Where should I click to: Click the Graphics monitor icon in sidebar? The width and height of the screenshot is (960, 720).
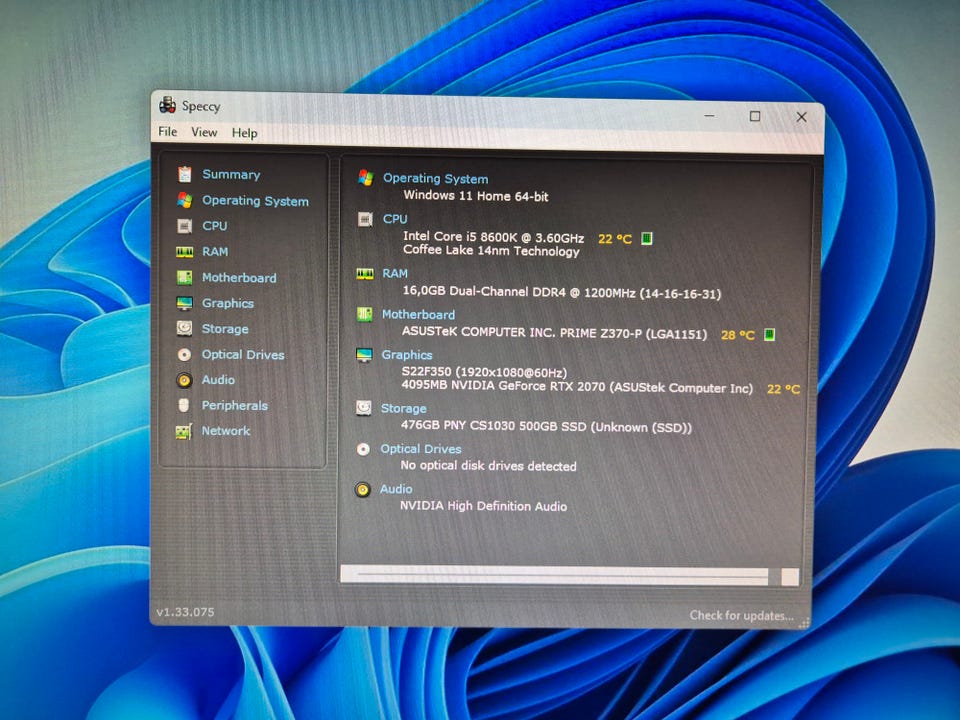pos(184,303)
